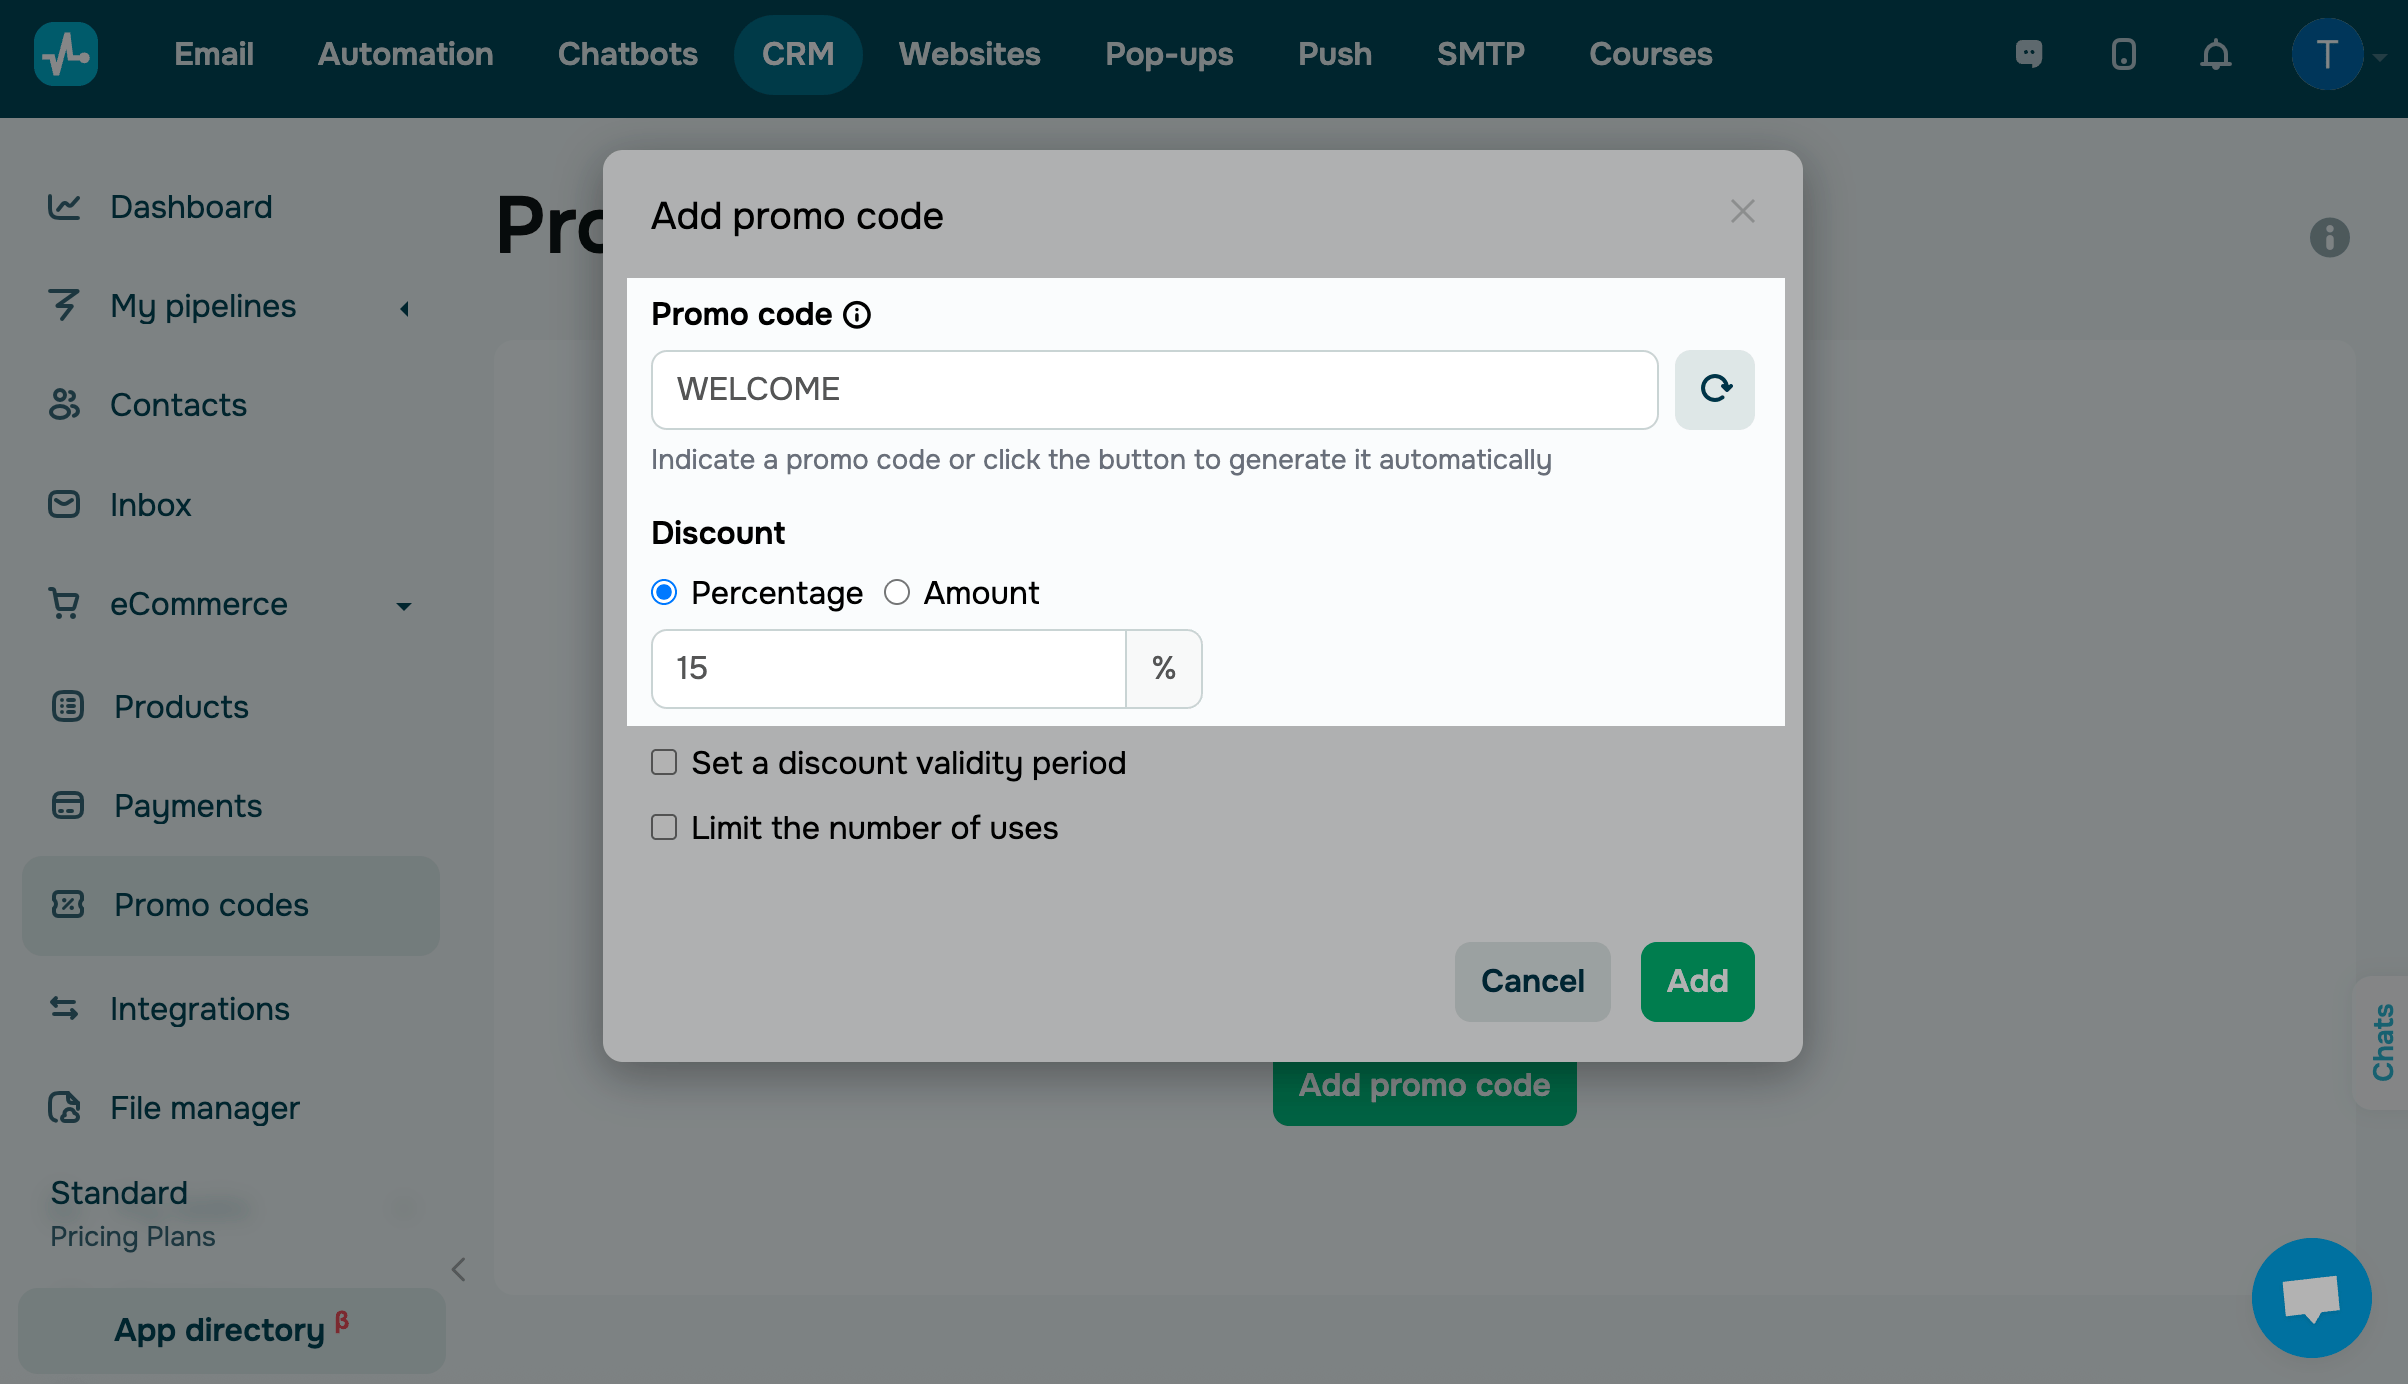Open the user avatar account dropdown

click(x=2328, y=54)
